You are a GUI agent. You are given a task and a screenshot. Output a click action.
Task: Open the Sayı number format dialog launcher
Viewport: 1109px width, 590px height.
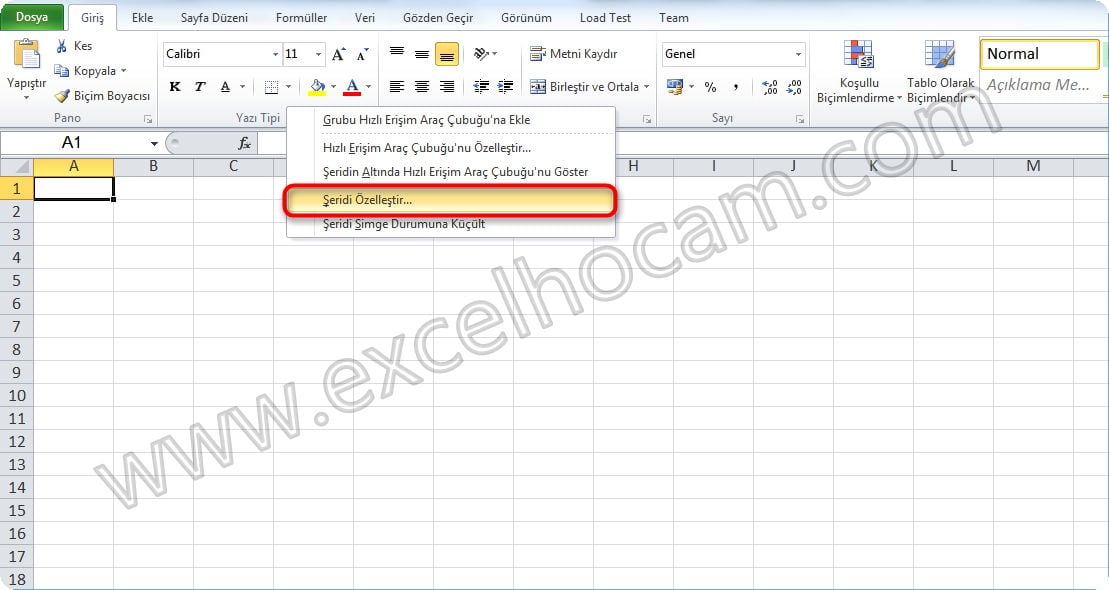coord(799,120)
